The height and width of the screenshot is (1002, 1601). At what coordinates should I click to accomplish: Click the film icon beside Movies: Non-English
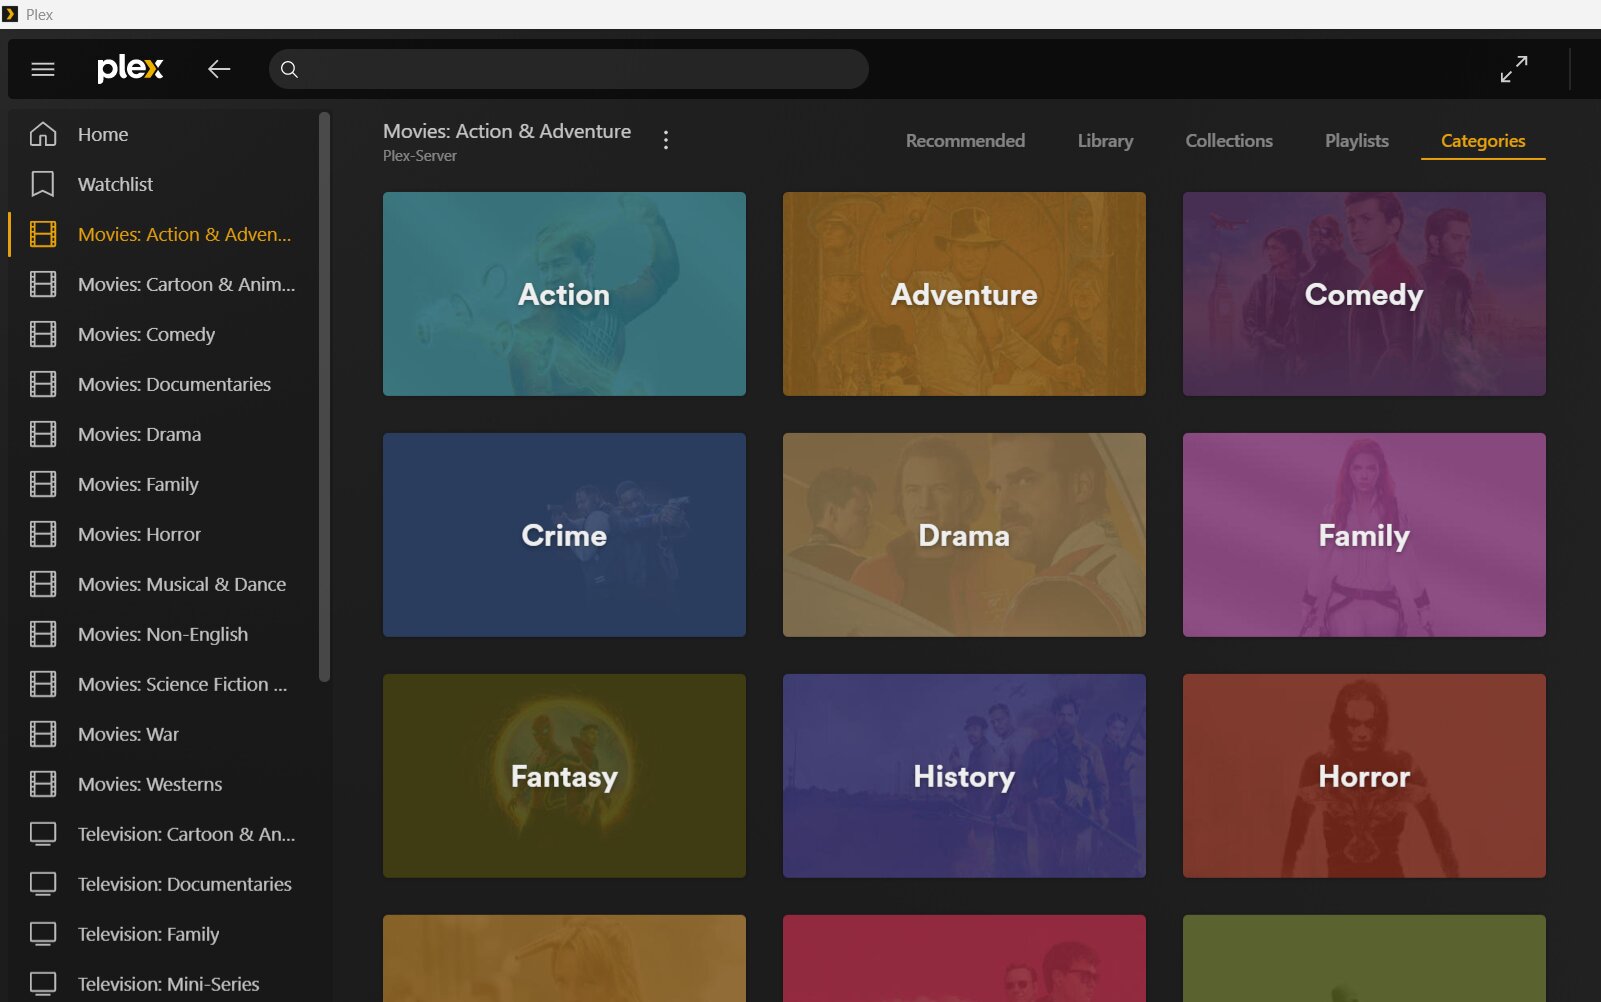pos(43,634)
